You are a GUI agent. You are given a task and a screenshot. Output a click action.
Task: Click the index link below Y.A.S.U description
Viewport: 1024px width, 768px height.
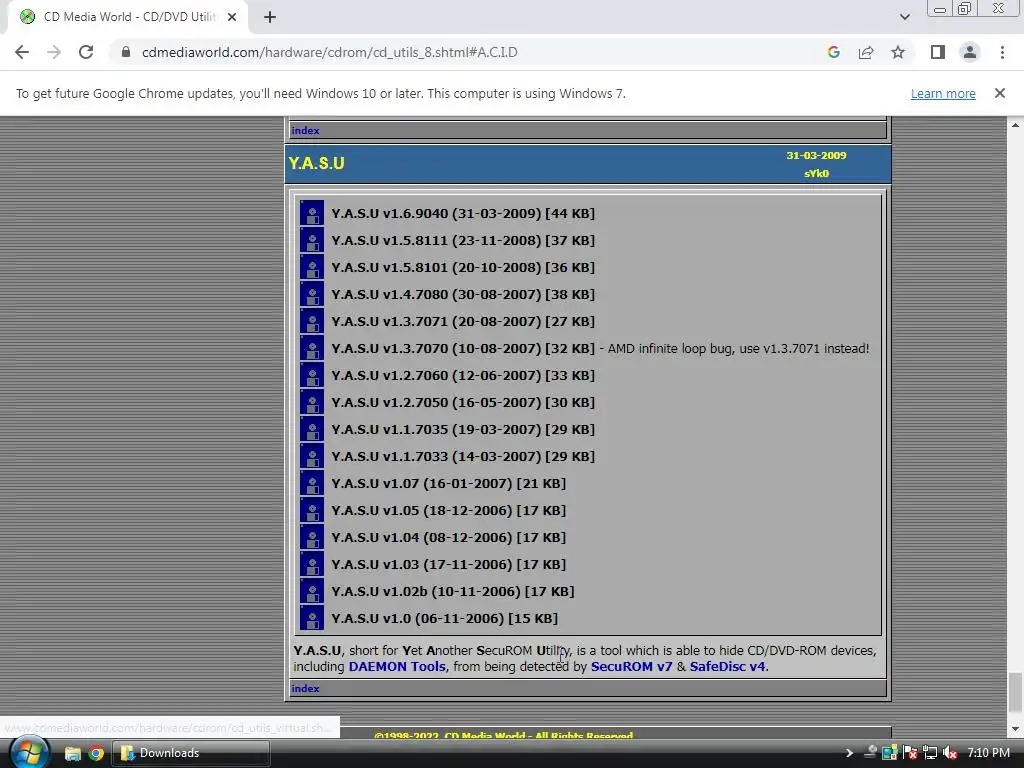[x=305, y=688]
